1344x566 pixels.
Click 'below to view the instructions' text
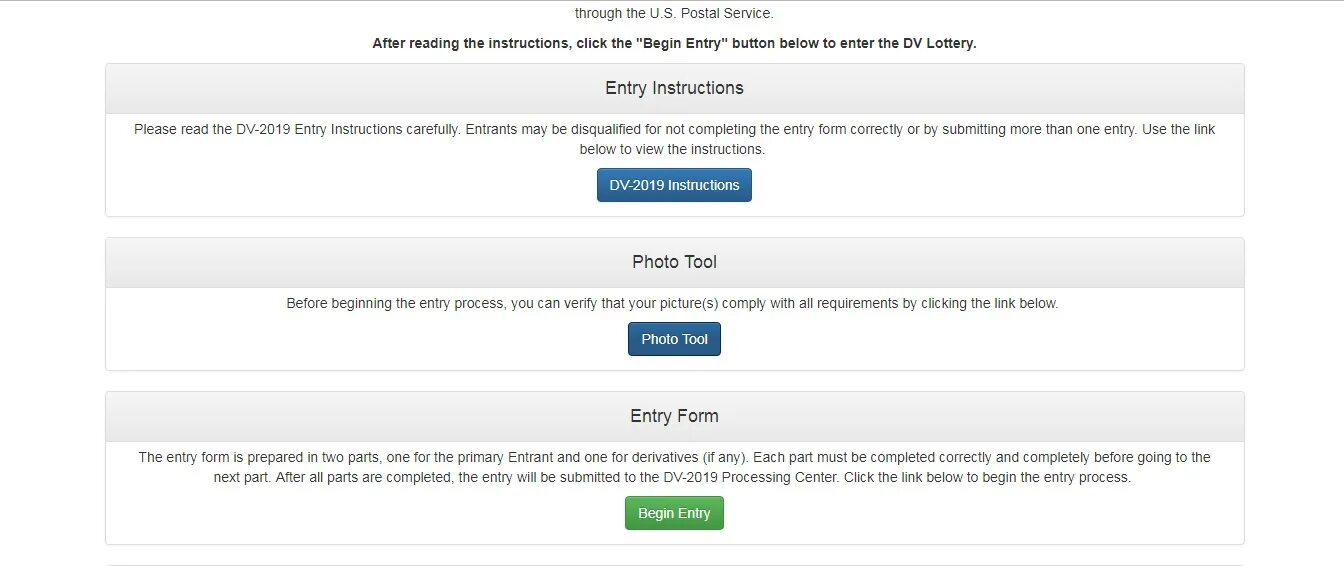(672, 149)
